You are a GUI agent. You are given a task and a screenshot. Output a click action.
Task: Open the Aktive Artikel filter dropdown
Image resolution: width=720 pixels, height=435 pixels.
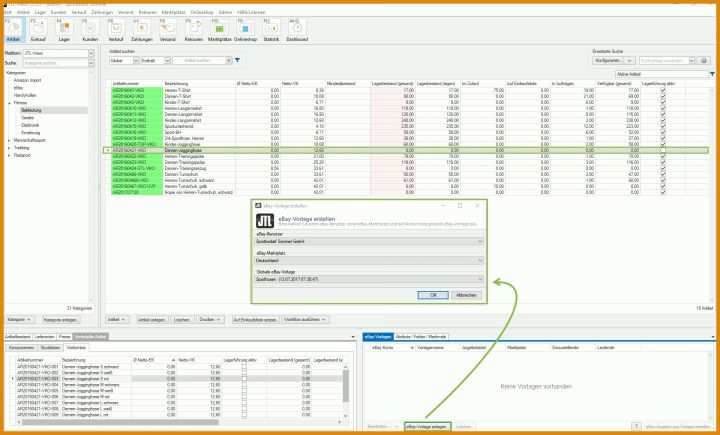click(661, 74)
